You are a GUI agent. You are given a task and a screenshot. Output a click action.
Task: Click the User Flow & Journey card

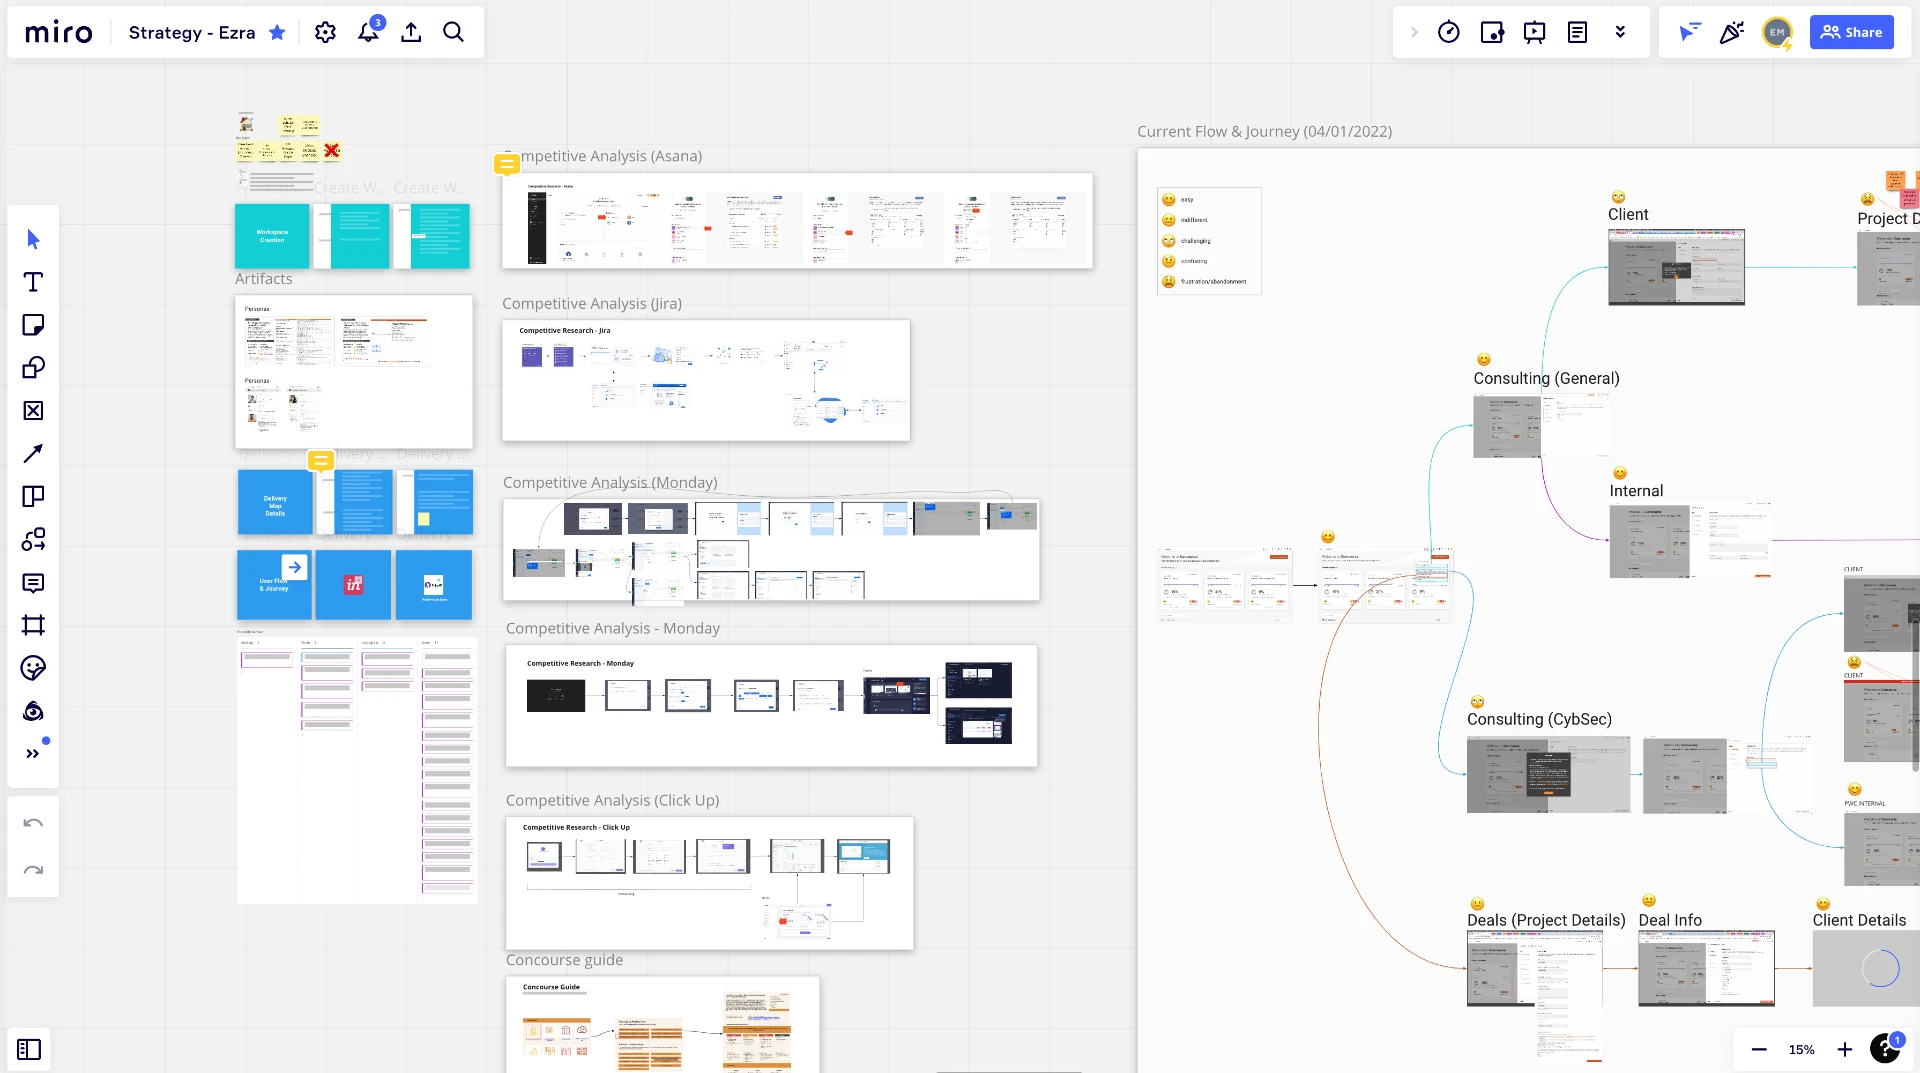[x=274, y=585]
